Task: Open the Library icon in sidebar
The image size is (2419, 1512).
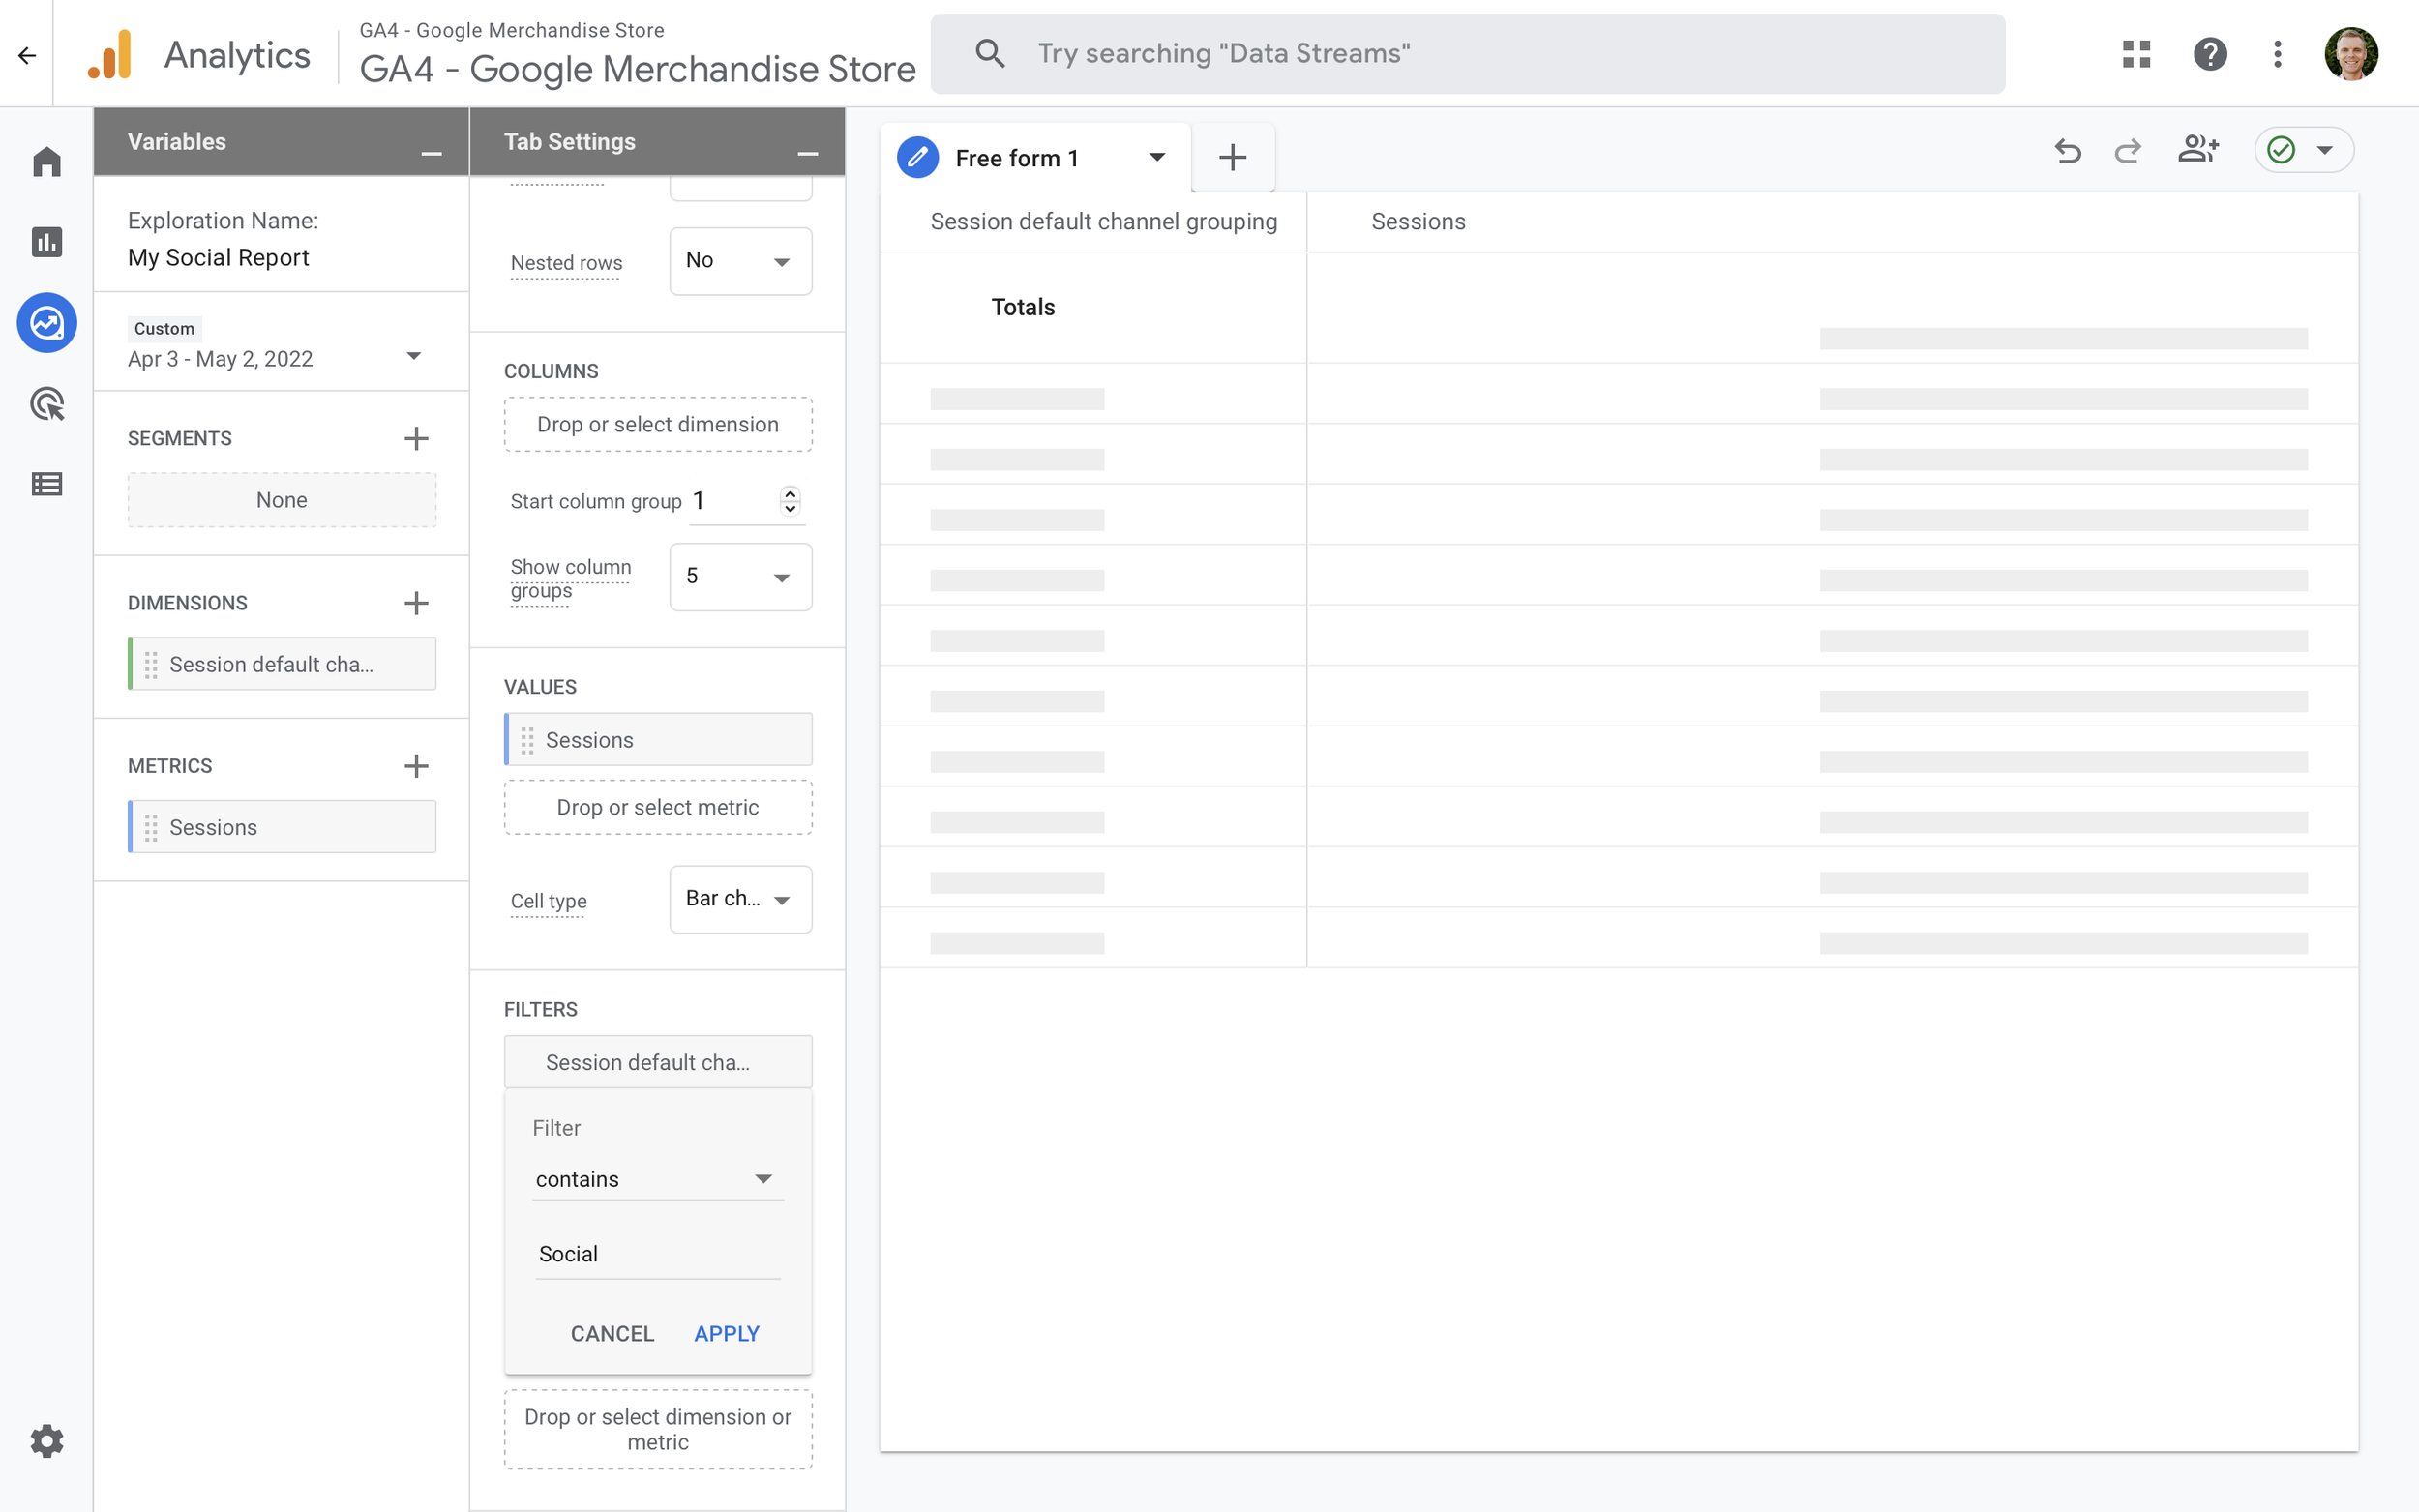Action: point(46,483)
